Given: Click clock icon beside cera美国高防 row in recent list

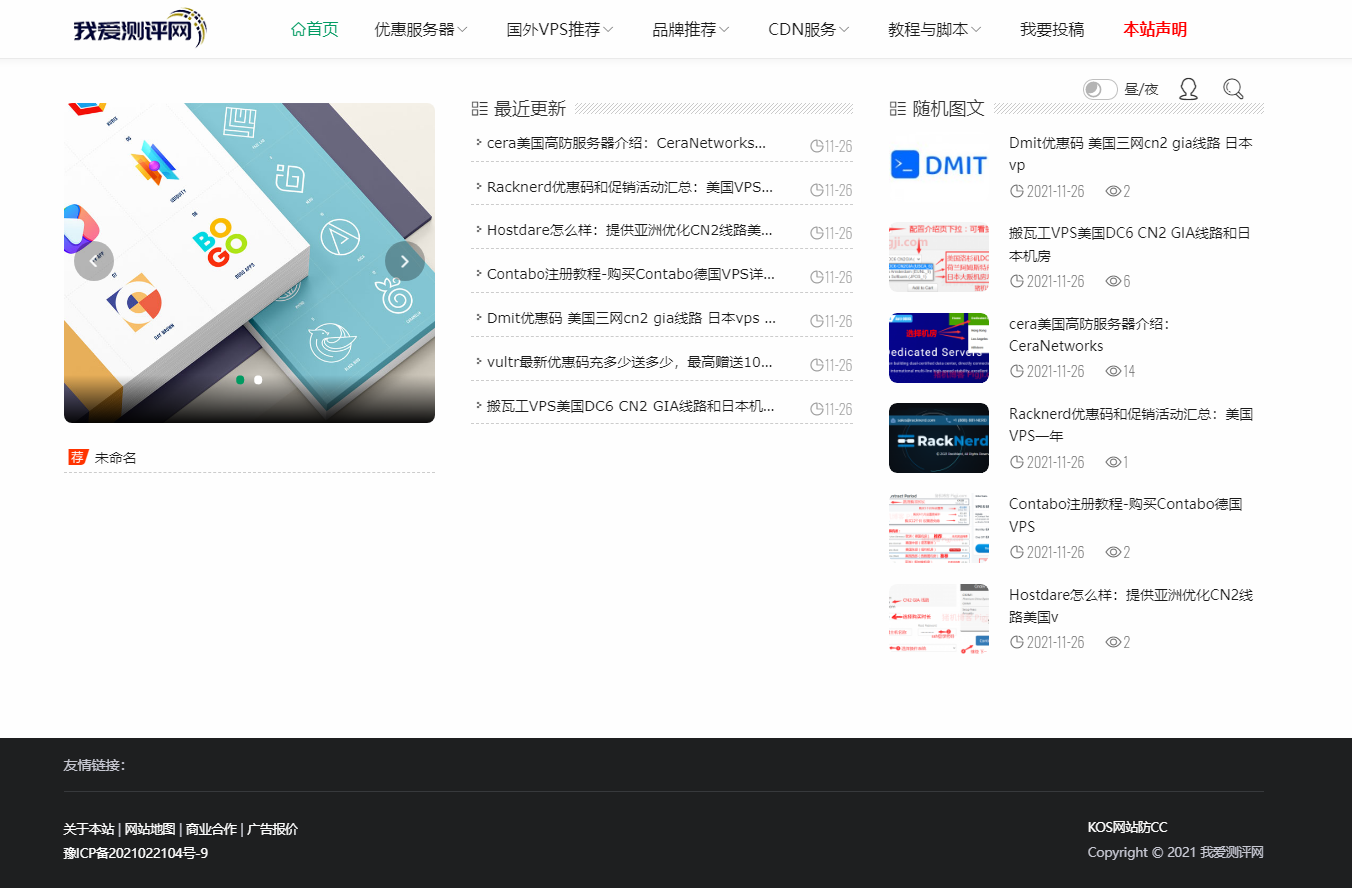Looking at the screenshot, I should (817, 146).
